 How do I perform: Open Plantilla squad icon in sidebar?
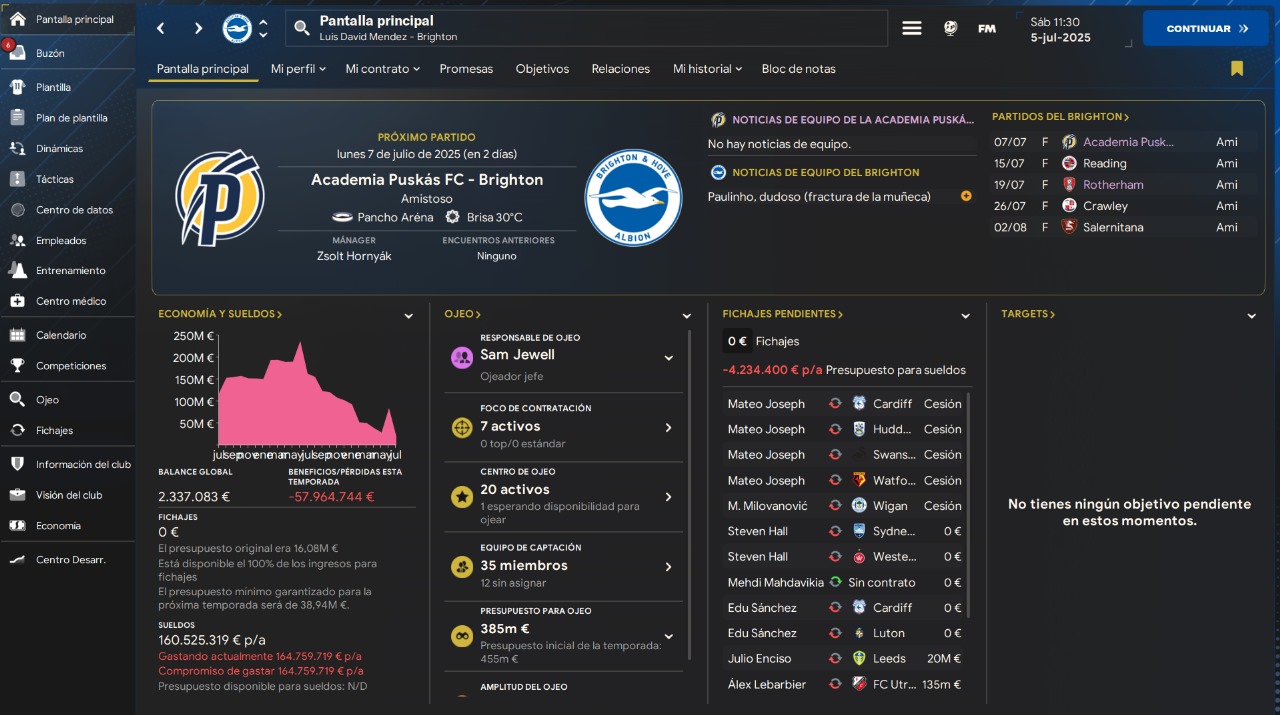(x=17, y=87)
